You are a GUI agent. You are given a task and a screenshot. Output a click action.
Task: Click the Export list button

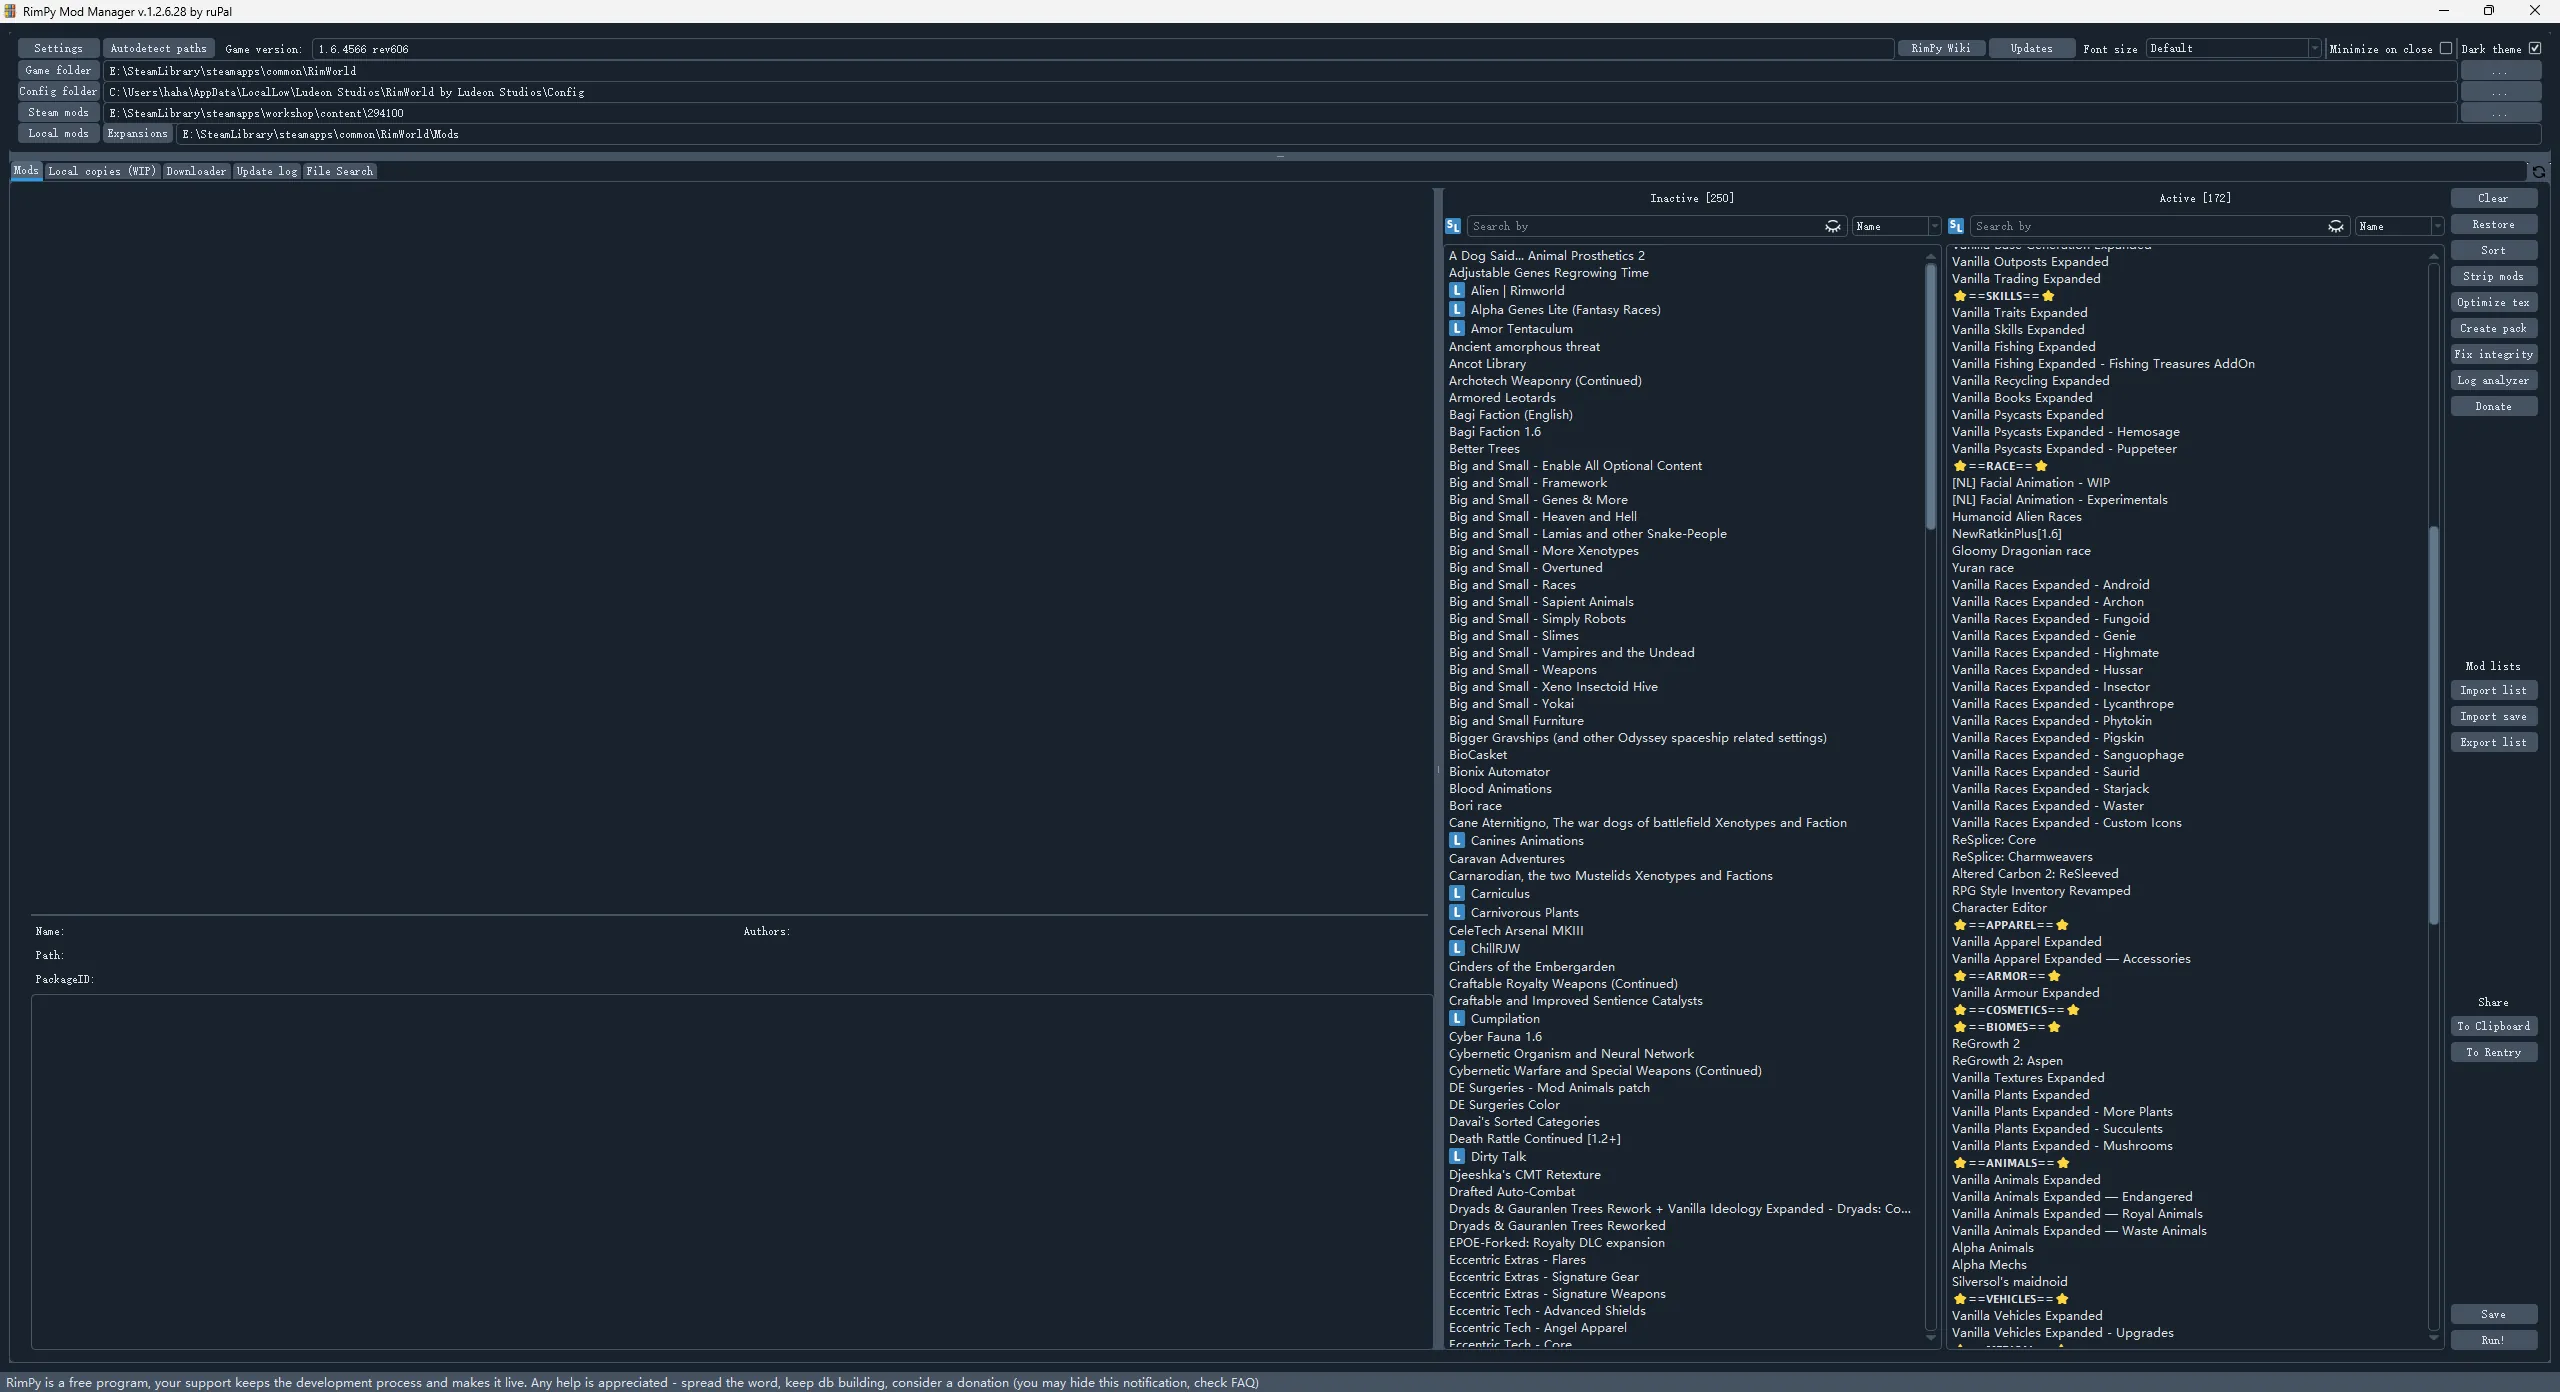[2492, 742]
